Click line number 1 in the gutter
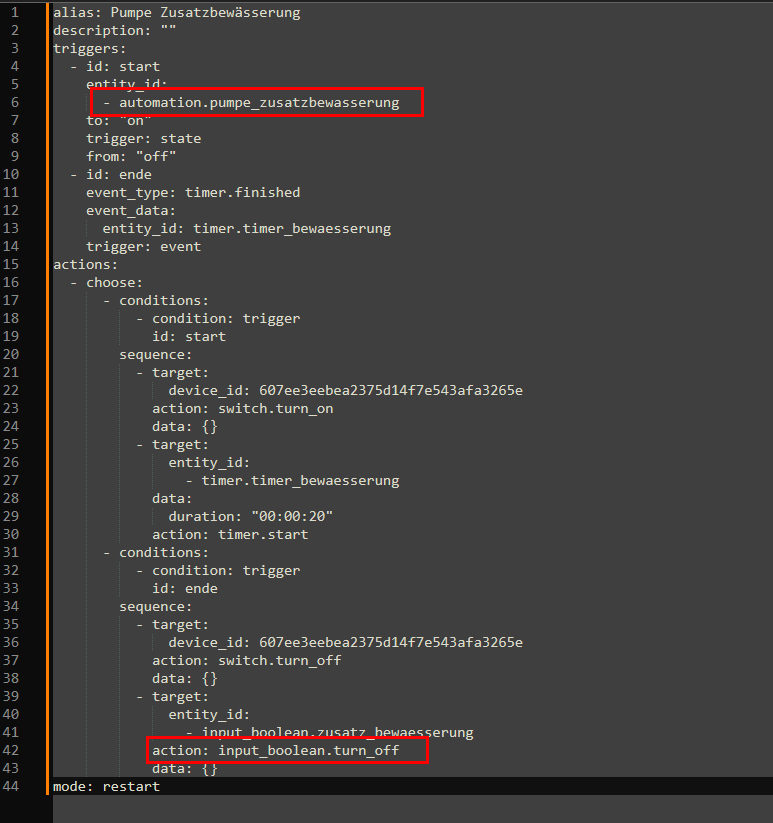 pyautogui.click(x=12, y=13)
